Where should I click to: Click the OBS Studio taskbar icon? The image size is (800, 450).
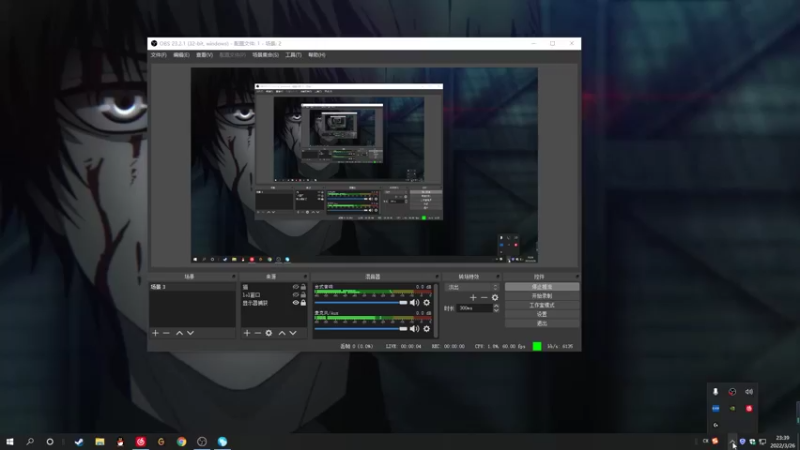point(202,442)
